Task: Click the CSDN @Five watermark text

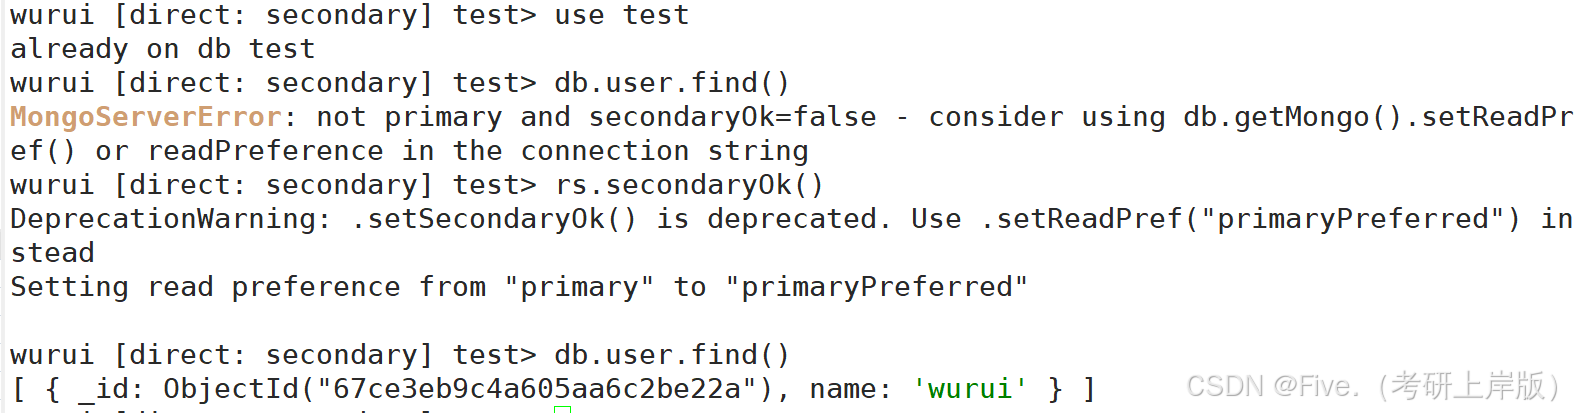Action: coord(1372,386)
